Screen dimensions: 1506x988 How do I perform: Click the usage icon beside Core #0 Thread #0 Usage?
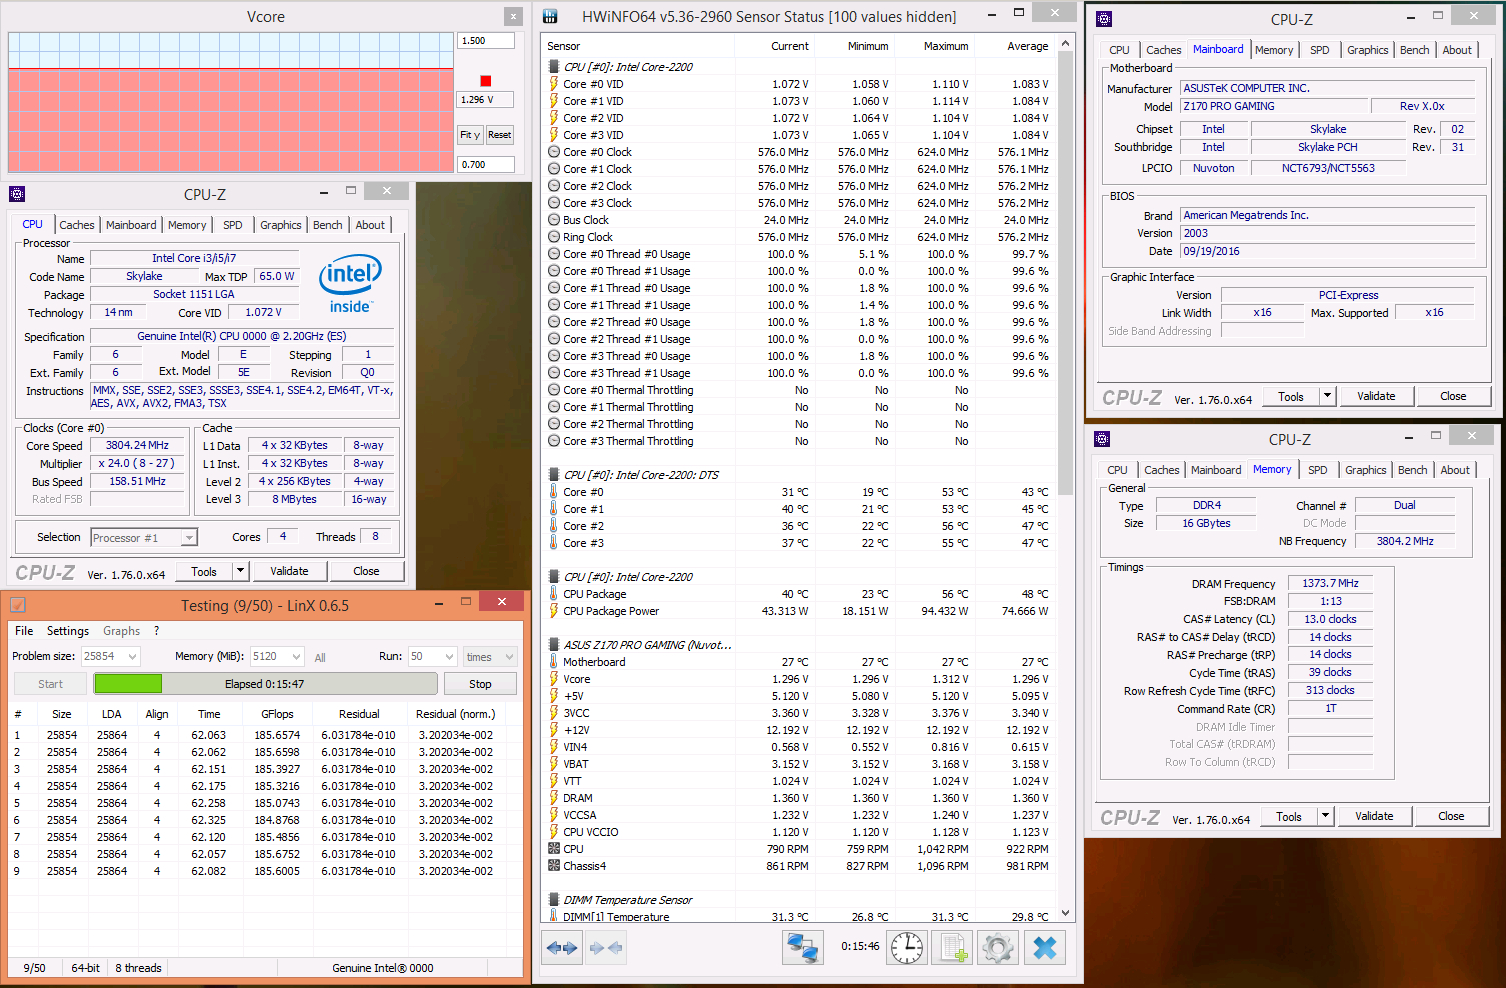pyautogui.click(x=554, y=254)
